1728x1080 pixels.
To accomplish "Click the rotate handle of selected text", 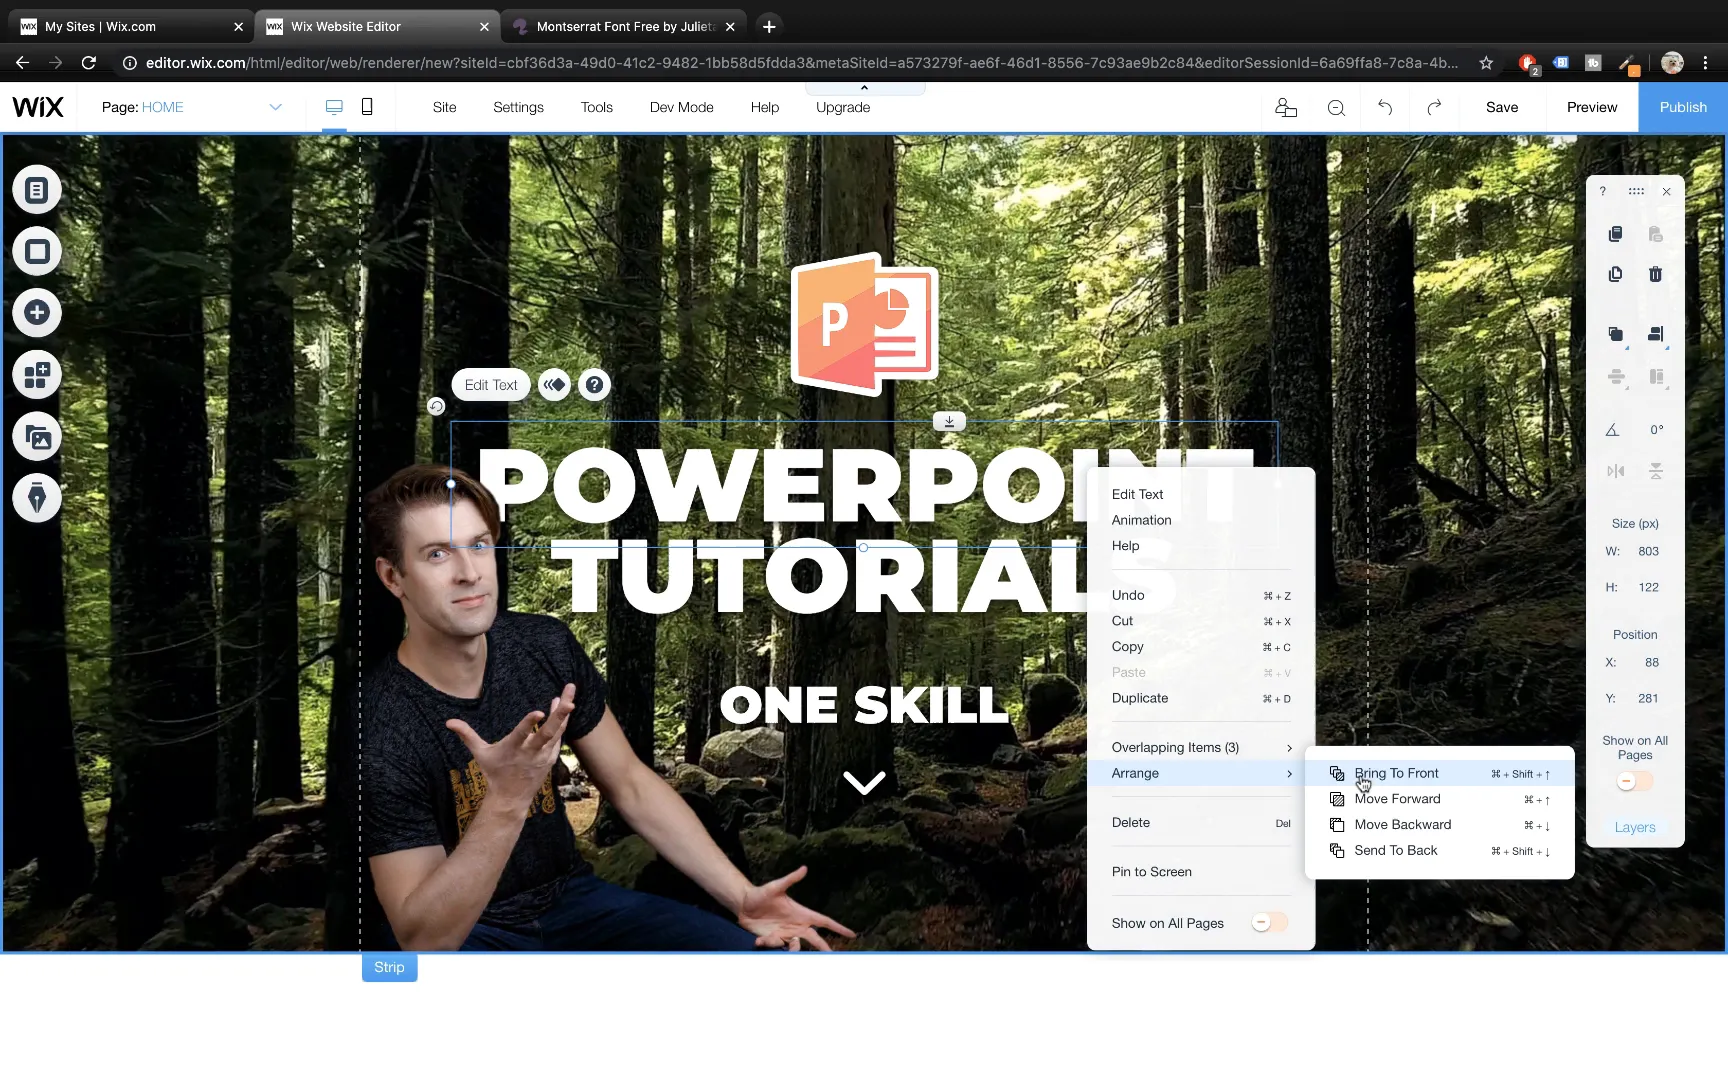I will pos(436,406).
